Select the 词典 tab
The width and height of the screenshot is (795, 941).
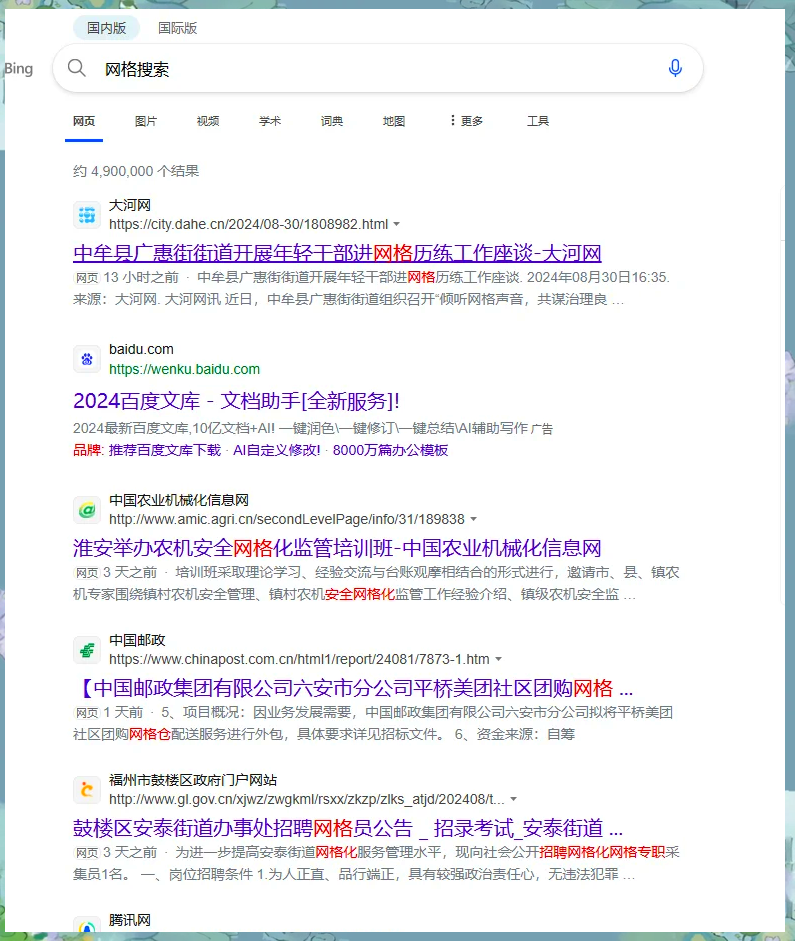pos(332,121)
